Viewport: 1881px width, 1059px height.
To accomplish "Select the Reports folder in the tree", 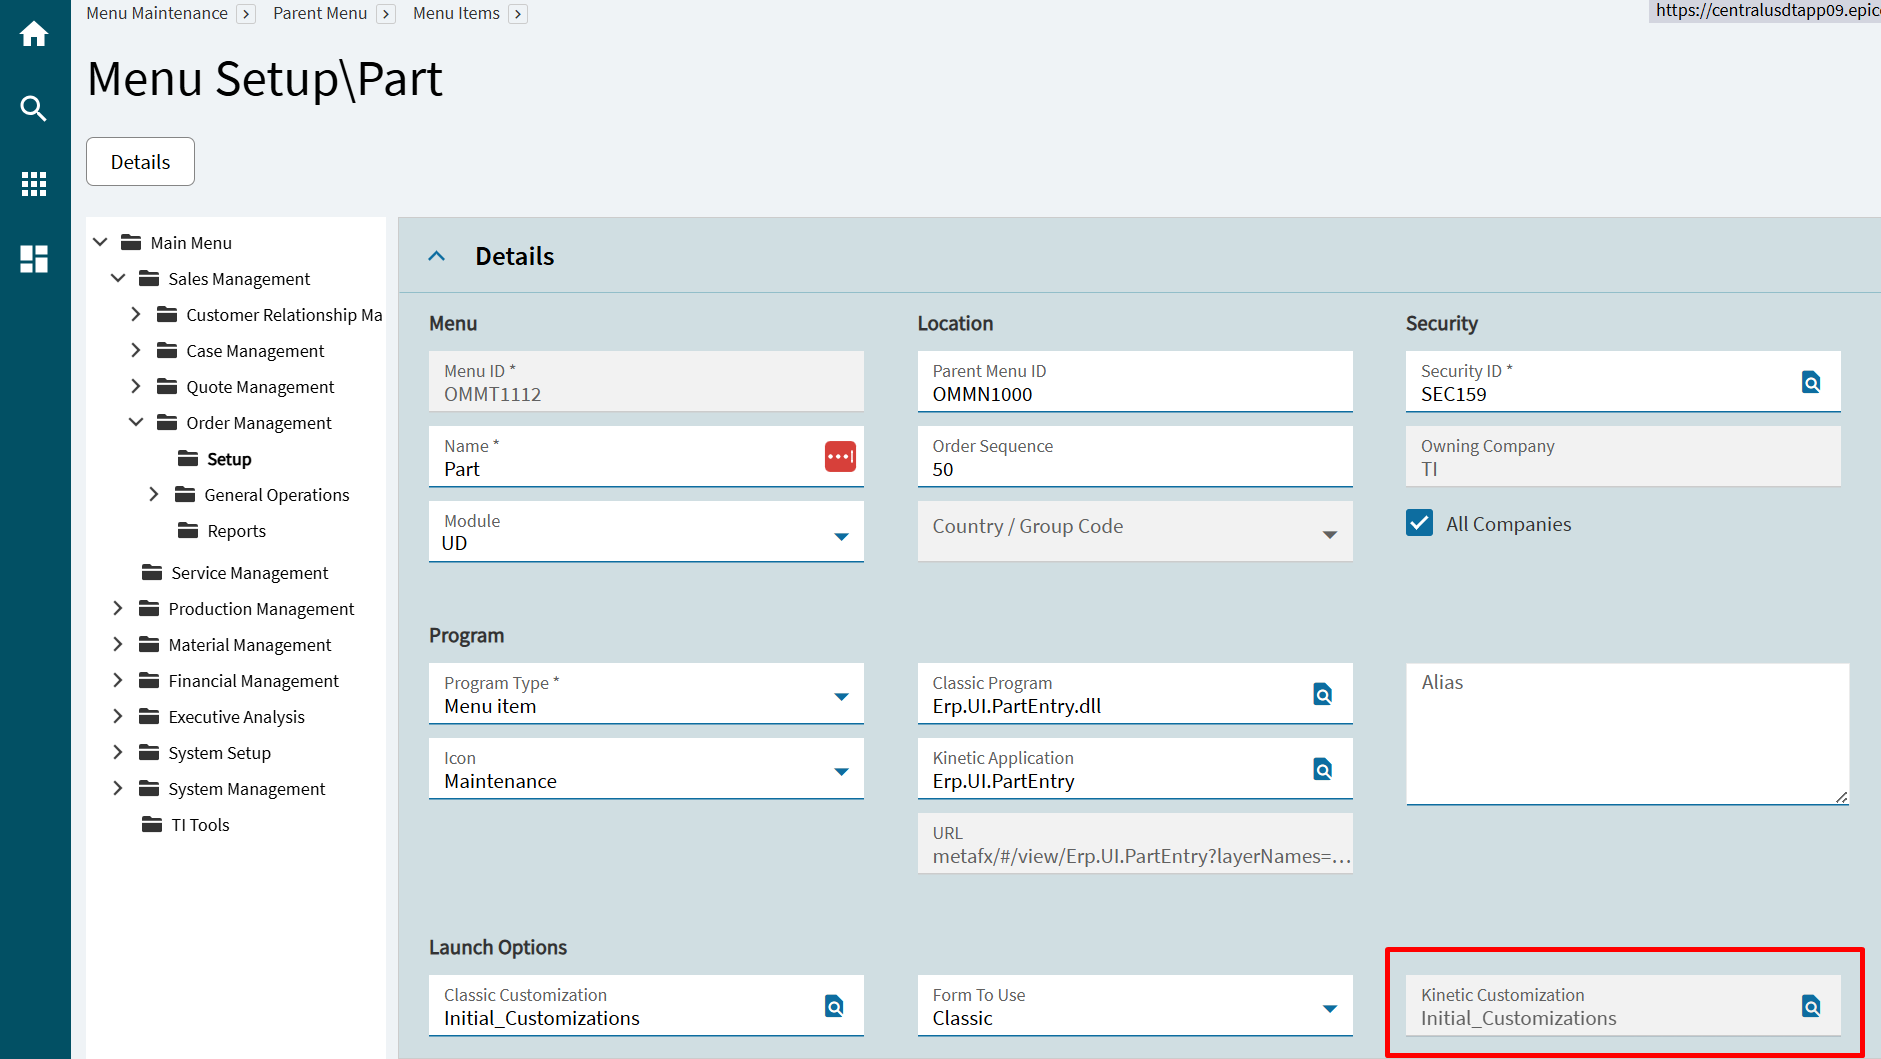I will pos(236,531).
